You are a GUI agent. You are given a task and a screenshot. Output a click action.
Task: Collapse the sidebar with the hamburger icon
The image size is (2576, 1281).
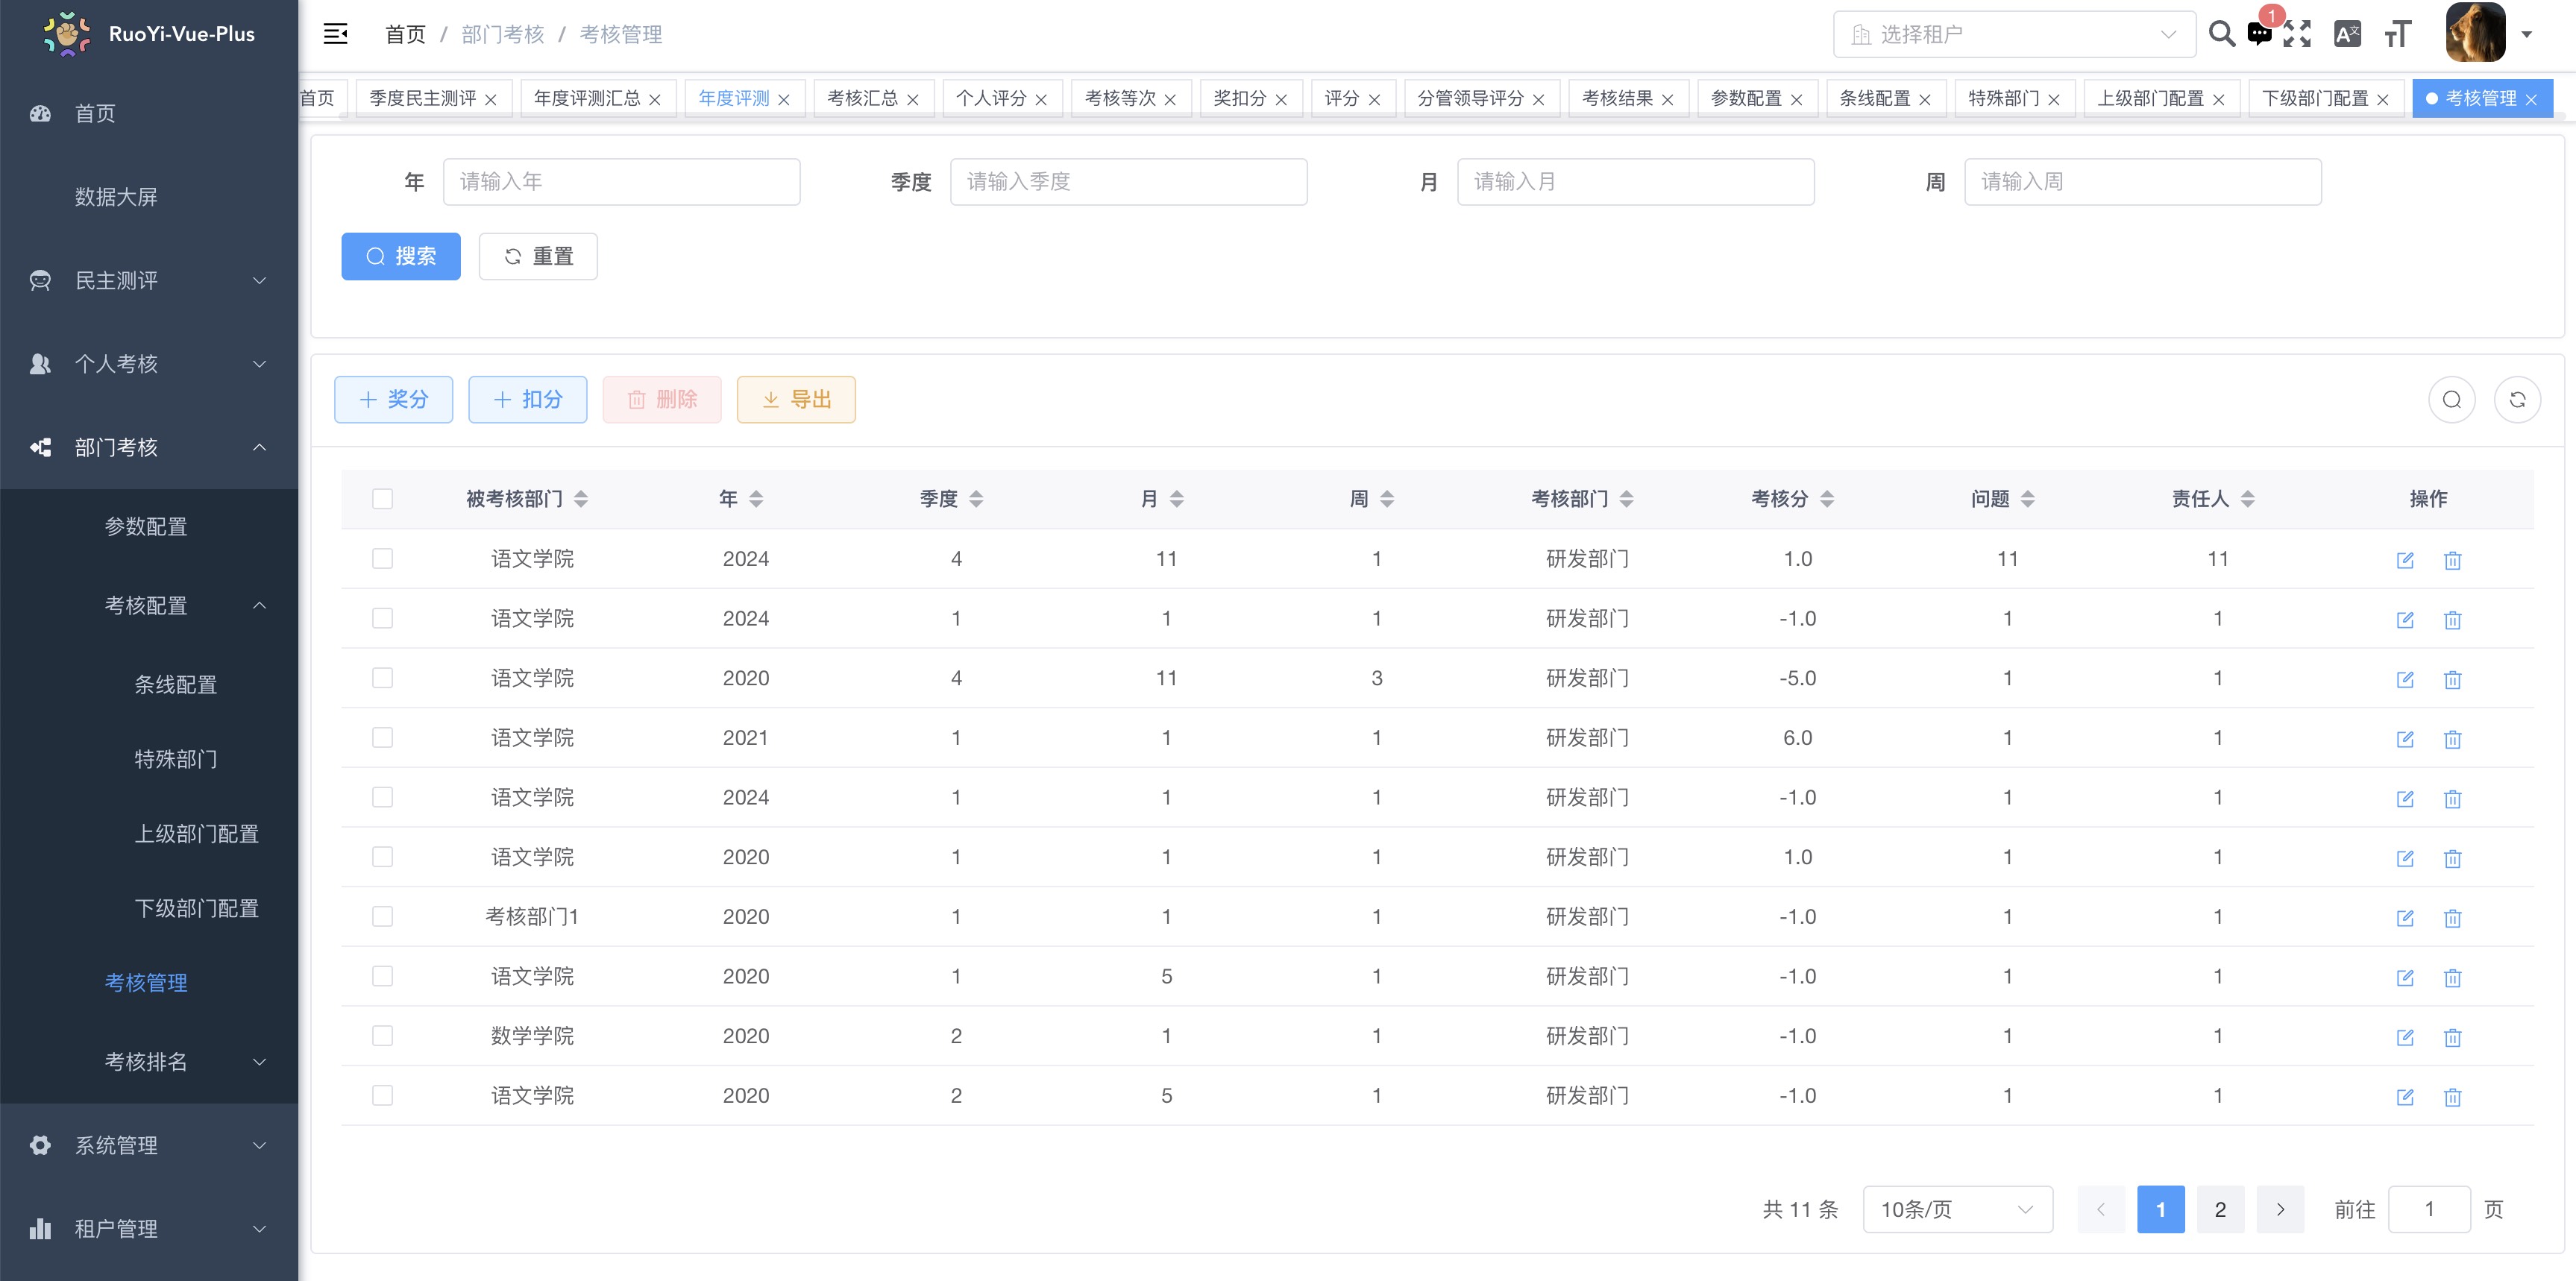(x=335, y=34)
